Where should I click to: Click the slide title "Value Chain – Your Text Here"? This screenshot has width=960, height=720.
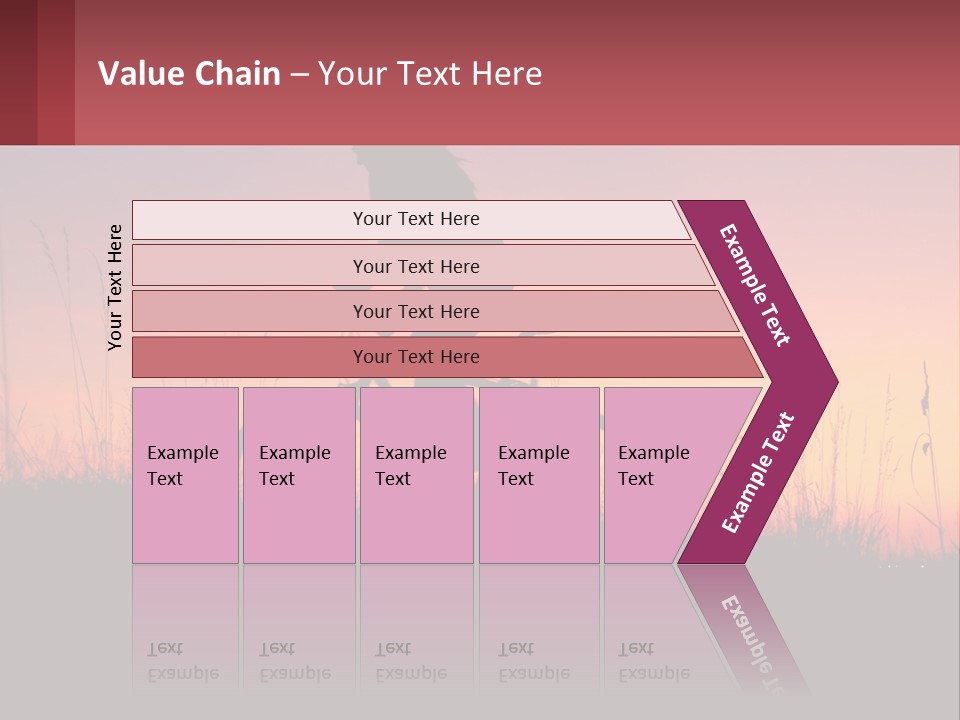point(320,74)
